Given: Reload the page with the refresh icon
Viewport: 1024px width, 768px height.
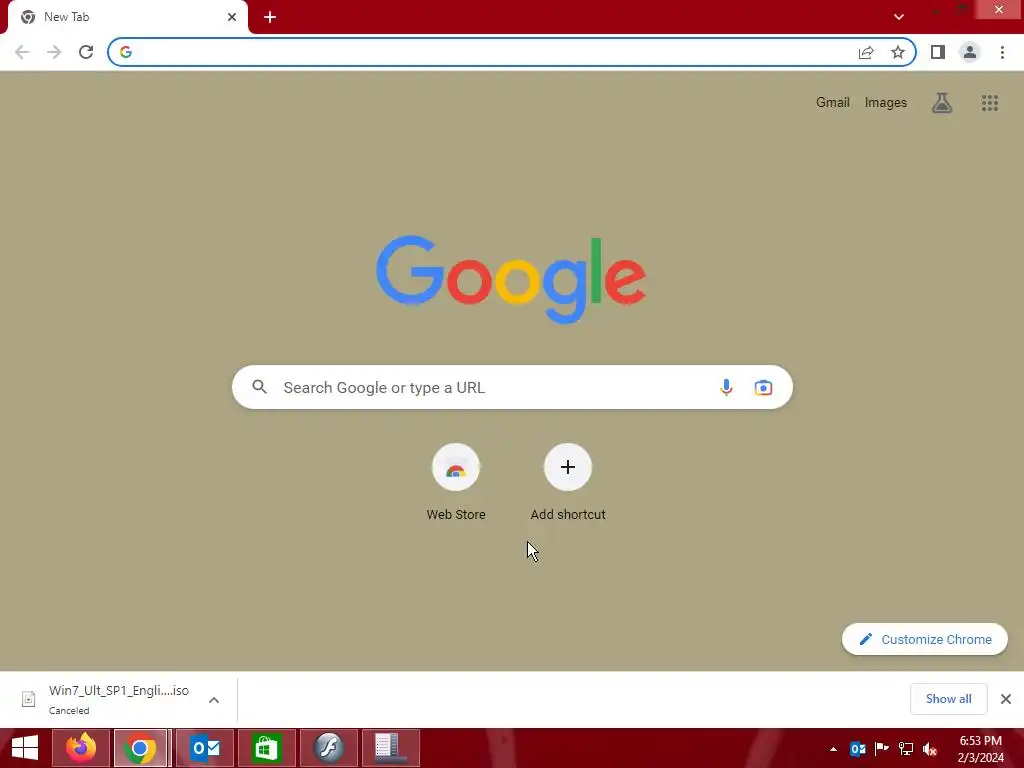Looking at the screenshot, I should (x=86, y=52).
